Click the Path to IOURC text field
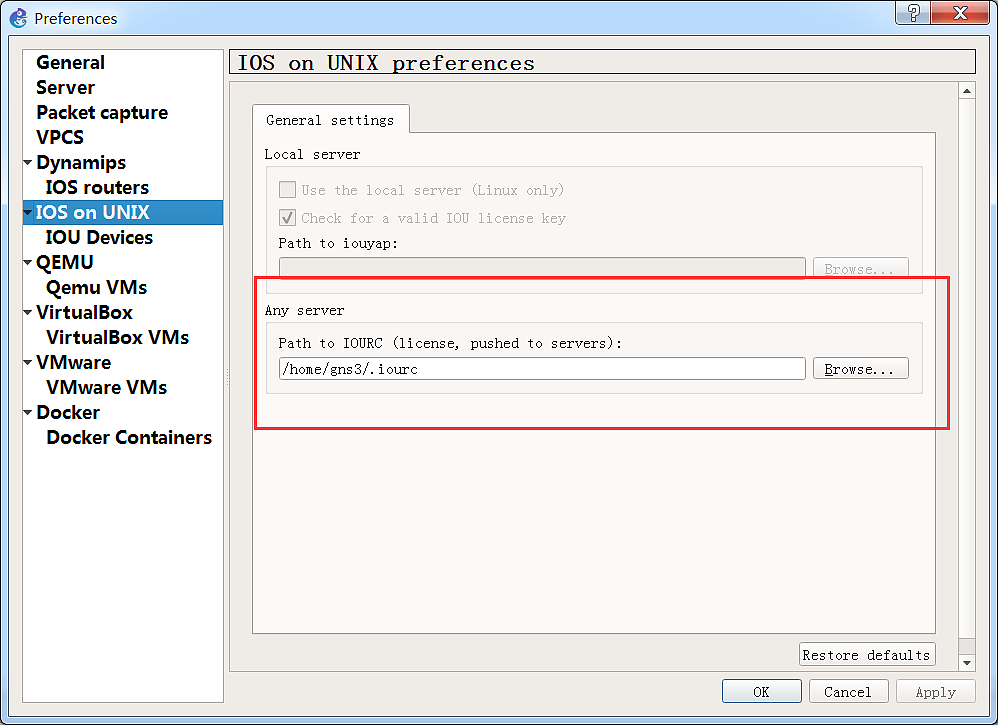Viewport: 998px width, 725px height. tap(541, 369)
